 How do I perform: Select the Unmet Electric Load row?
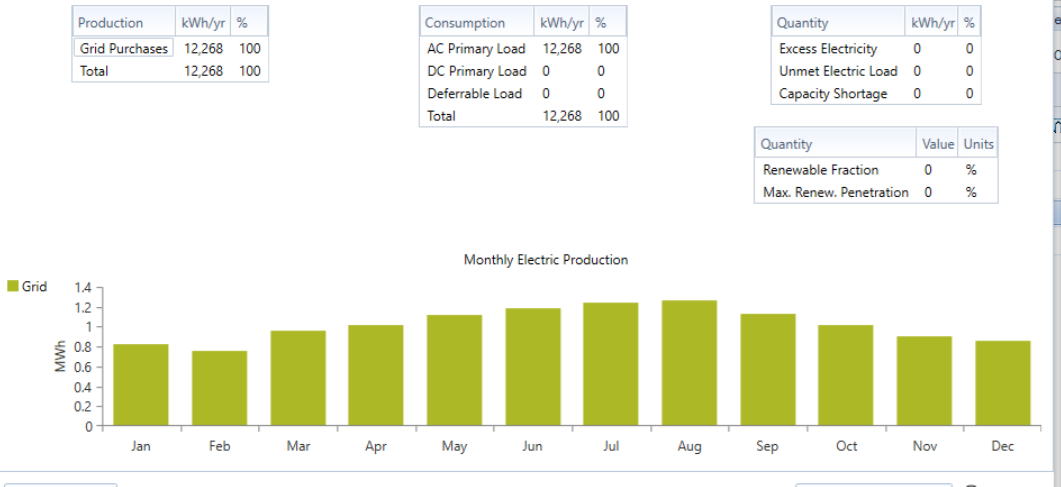876,71
